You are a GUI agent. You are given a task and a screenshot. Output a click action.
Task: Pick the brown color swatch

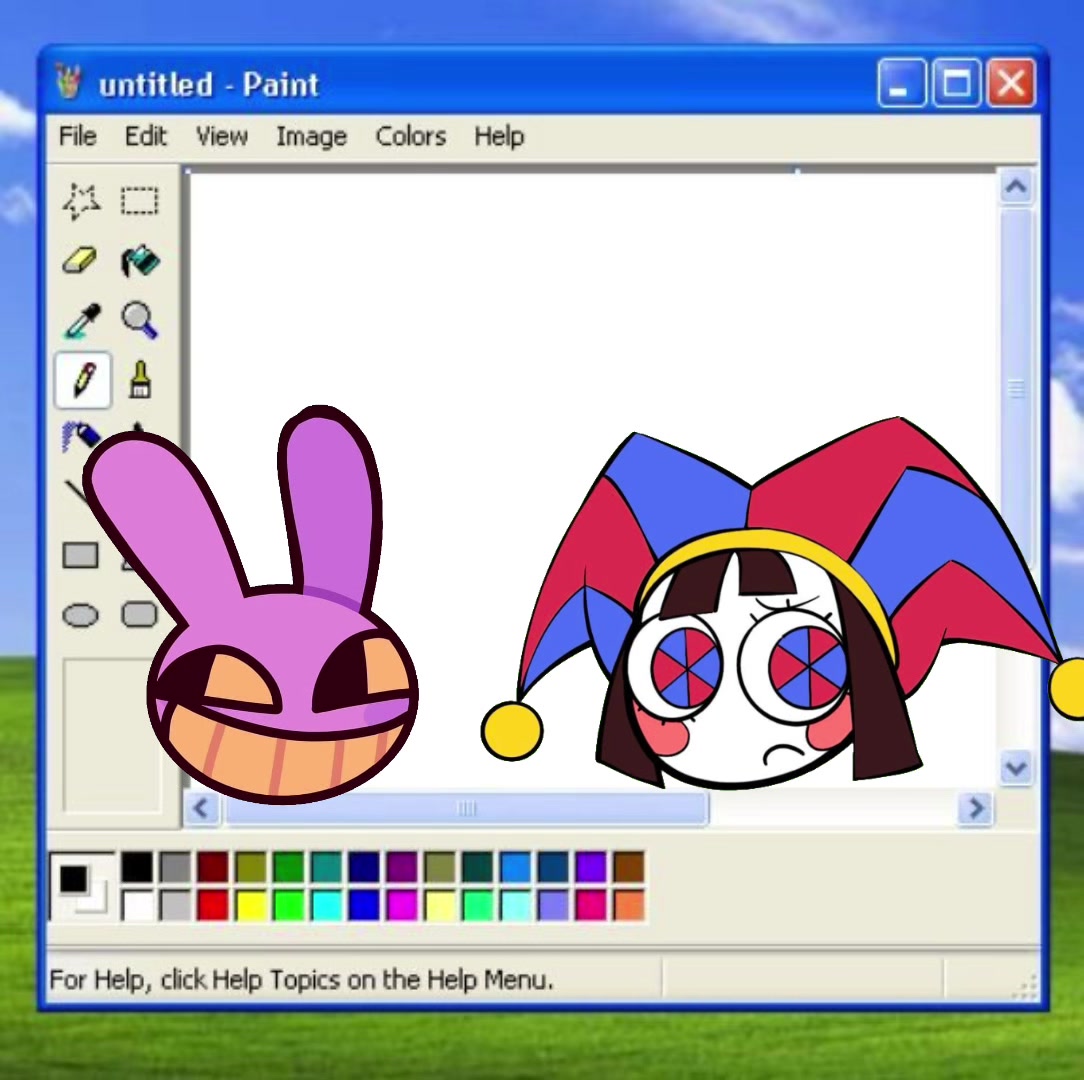[628, 867]
